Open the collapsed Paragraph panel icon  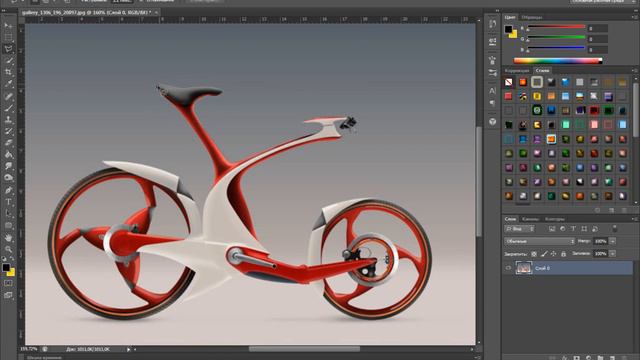pos(493,103)
